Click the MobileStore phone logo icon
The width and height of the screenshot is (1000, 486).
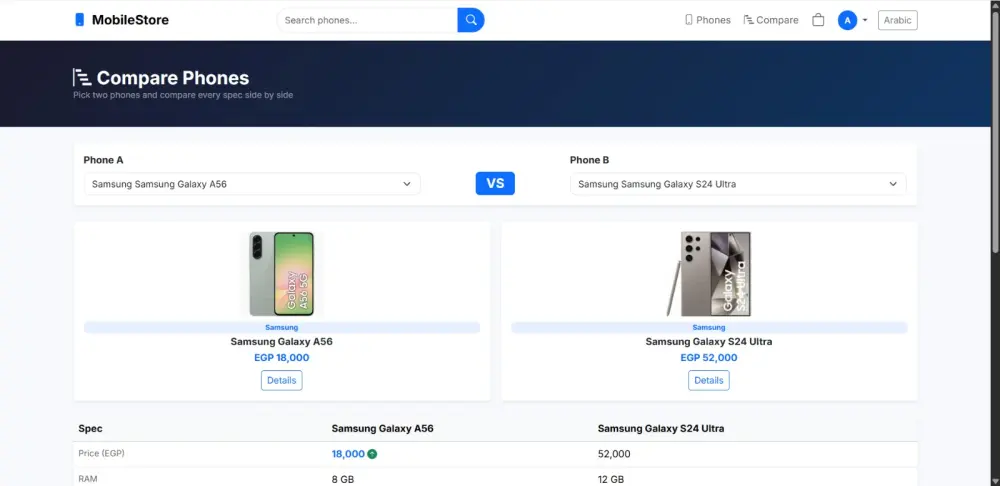click(80, 20)
